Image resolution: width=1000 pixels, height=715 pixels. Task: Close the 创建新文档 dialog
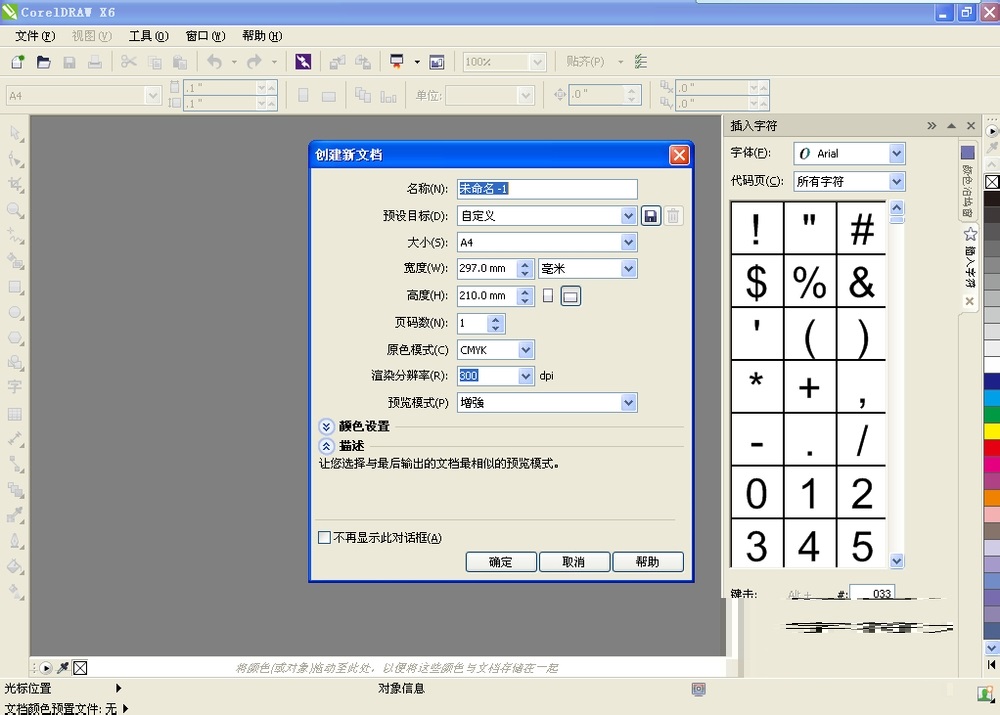[x=679, y=154]
